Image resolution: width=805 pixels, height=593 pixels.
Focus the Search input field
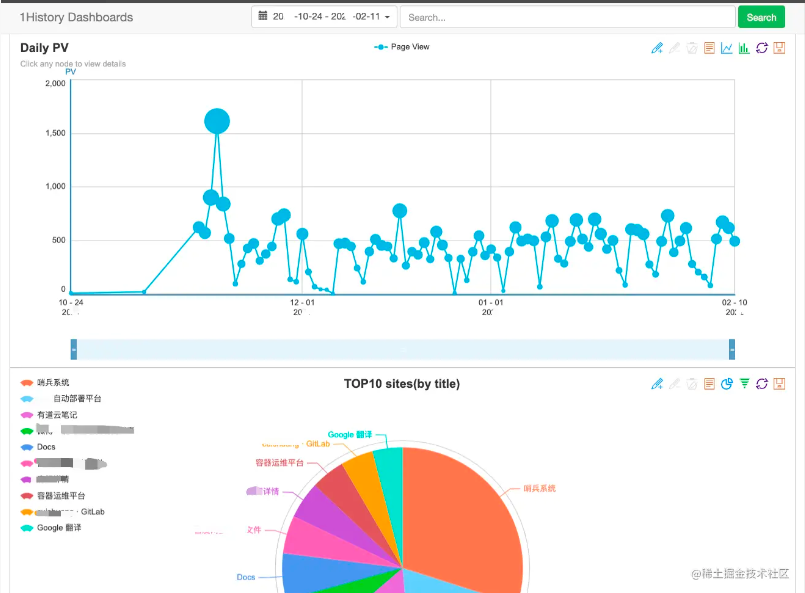(x=567, y=17)
